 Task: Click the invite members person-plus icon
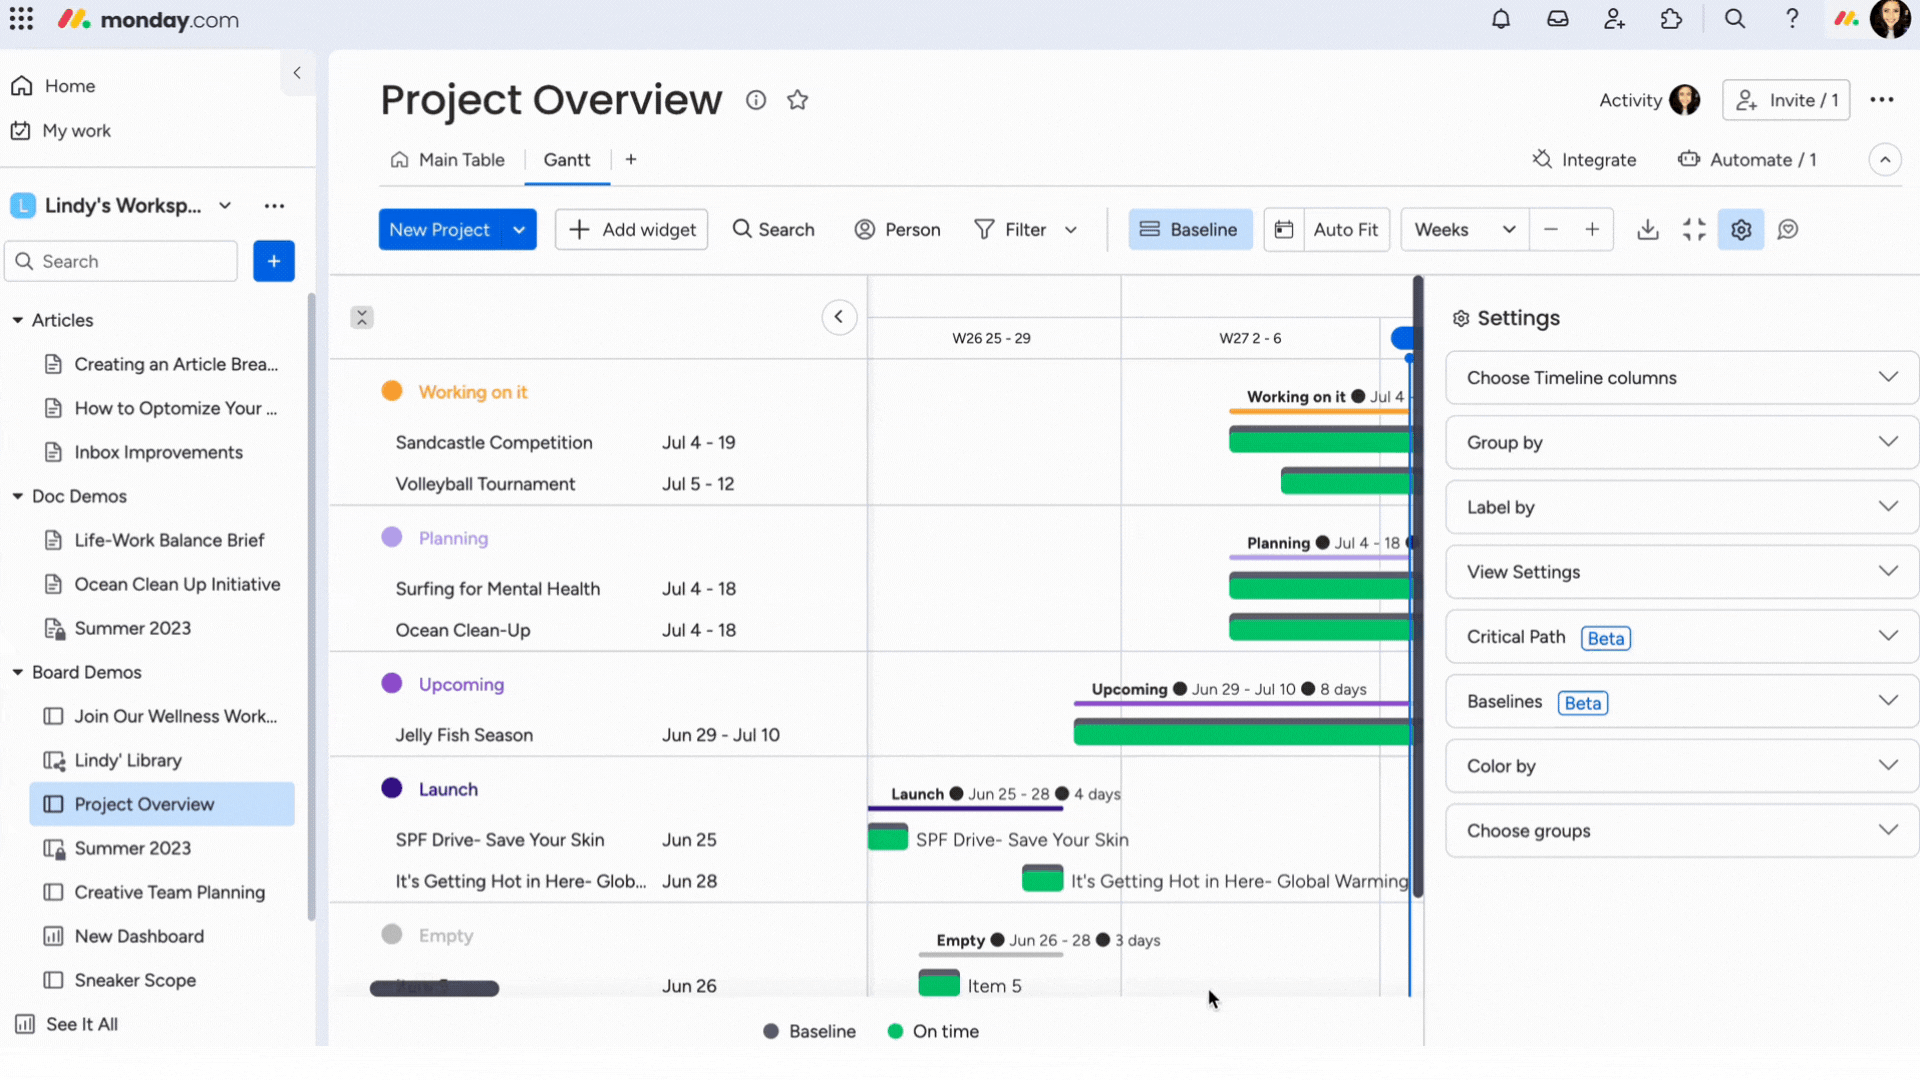pos(1614,19)
